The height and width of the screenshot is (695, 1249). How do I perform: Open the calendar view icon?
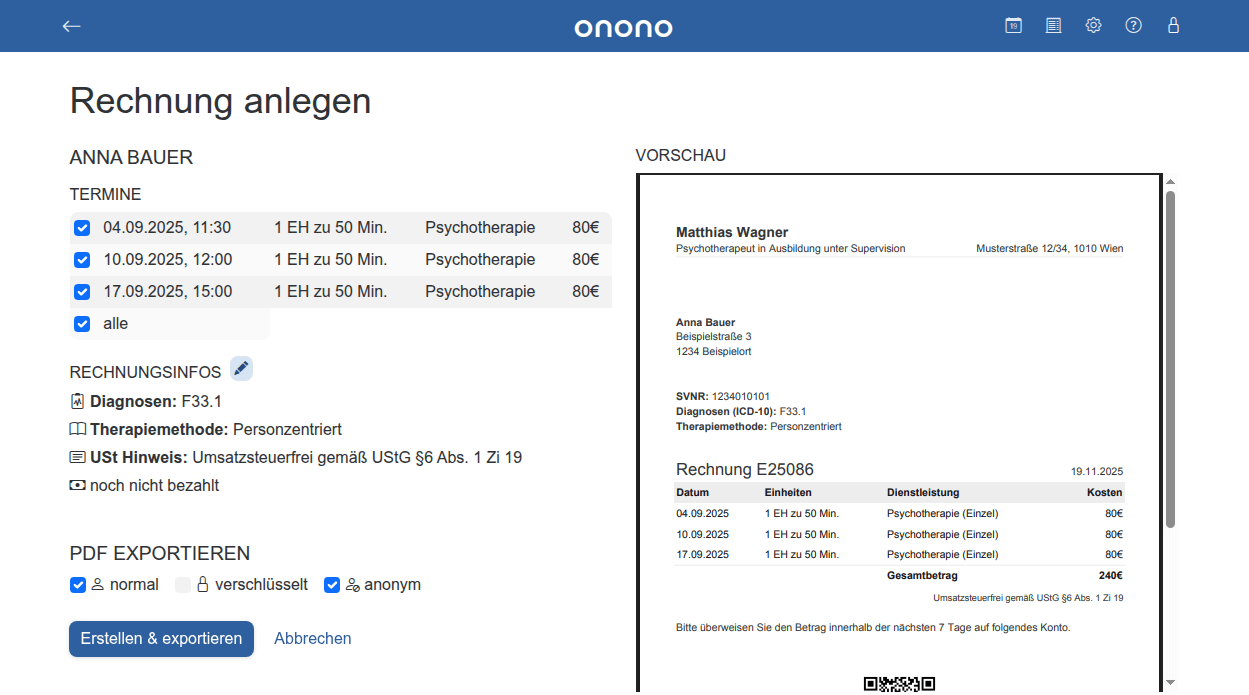click(1013, 25)
